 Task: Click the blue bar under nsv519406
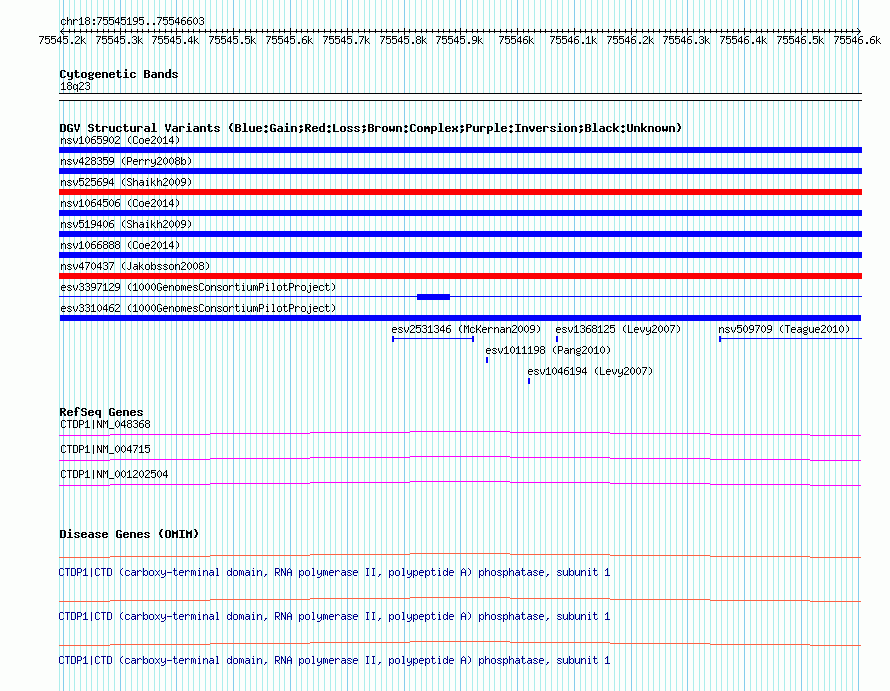(460, 234)
